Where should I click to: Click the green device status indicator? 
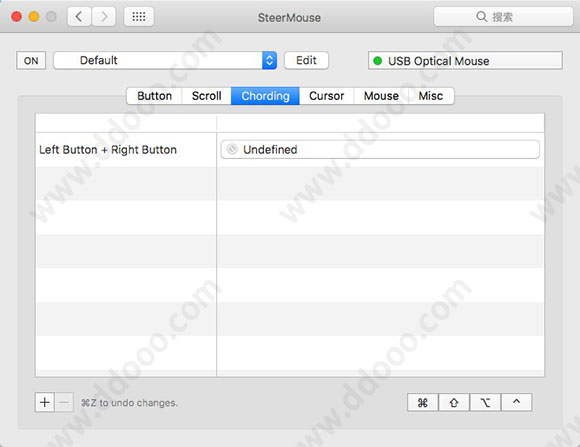[x=378, y=61]
